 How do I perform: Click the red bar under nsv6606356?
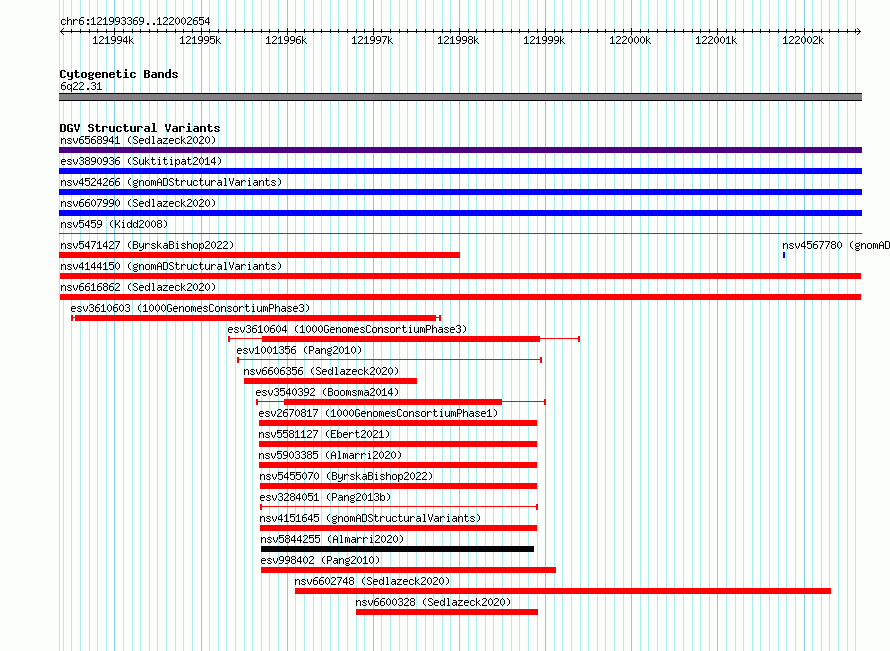(330, 381)
